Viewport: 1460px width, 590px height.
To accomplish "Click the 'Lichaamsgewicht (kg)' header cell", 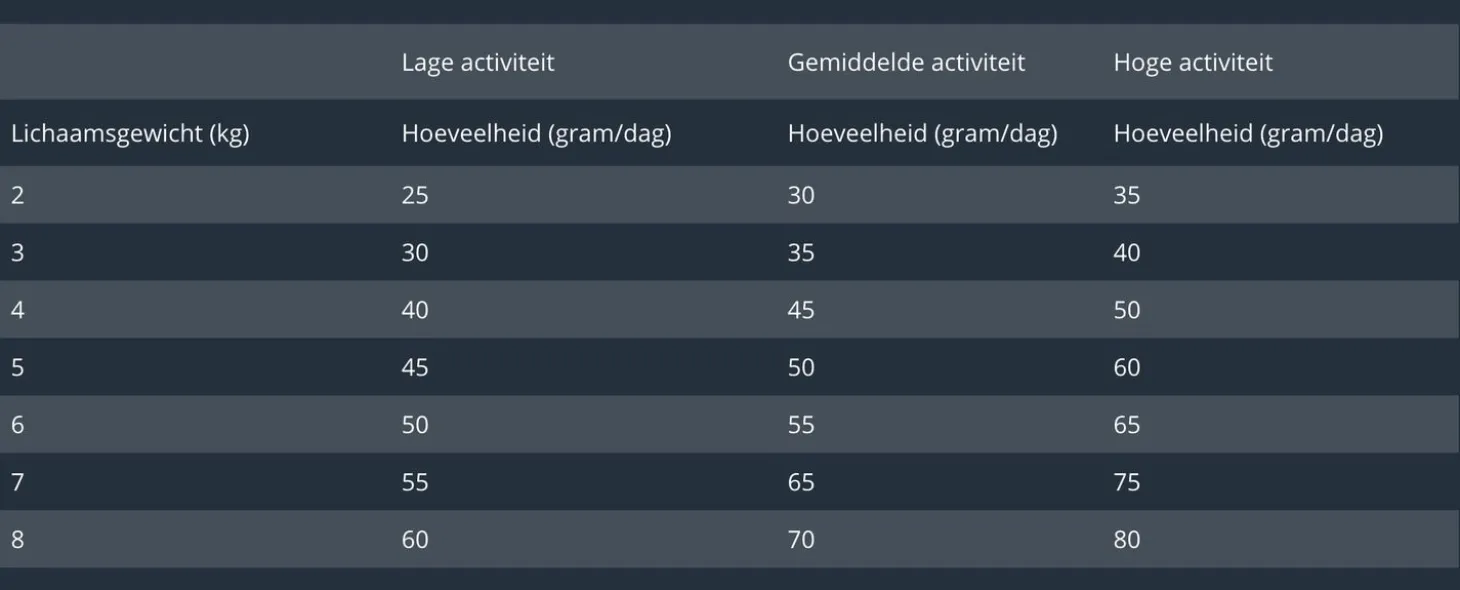I will 130,134.
